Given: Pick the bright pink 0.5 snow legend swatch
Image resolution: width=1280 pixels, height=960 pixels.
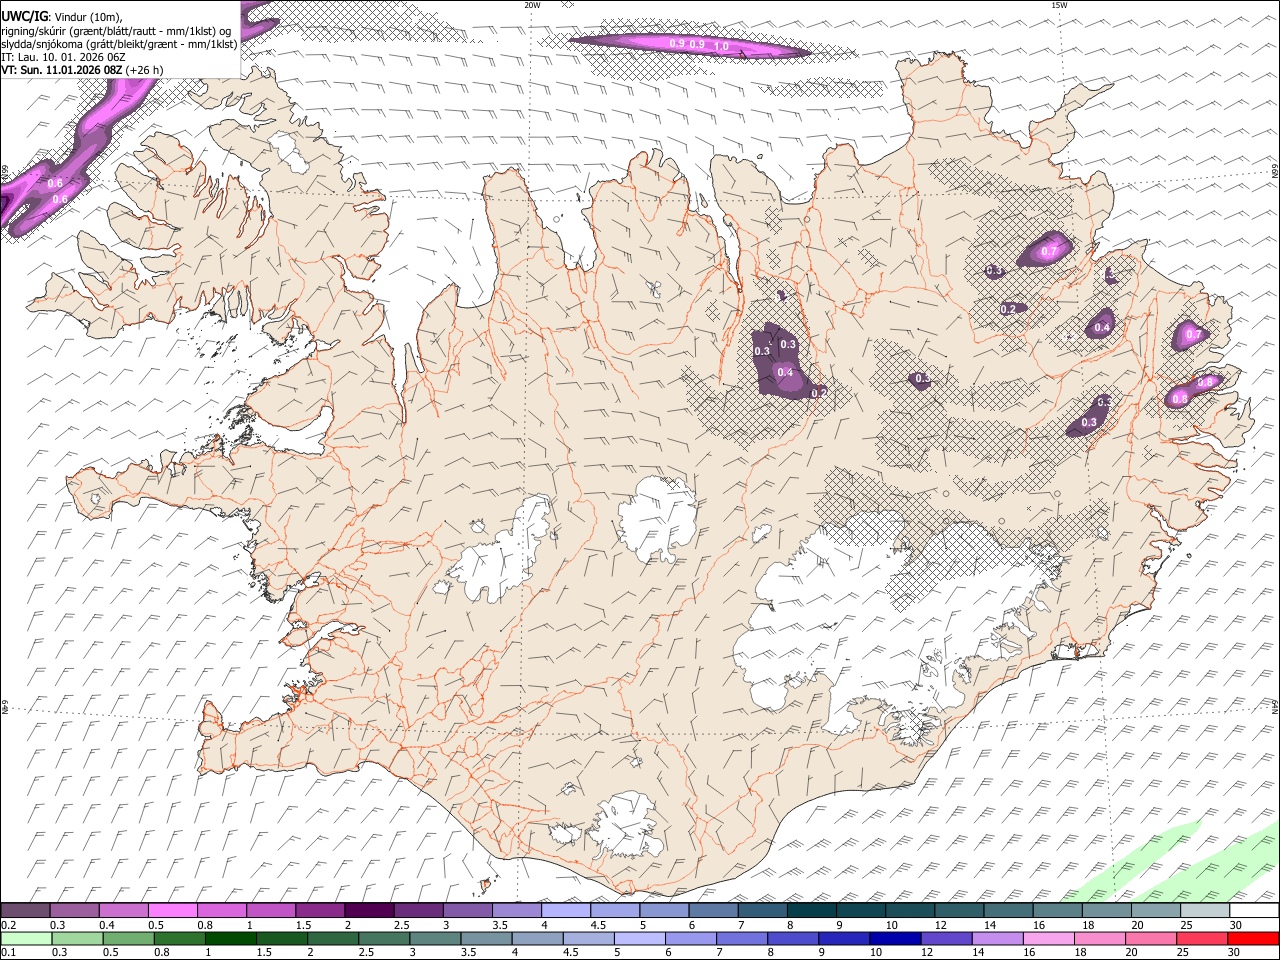Looking at the screenshot, I should (172, 910).
